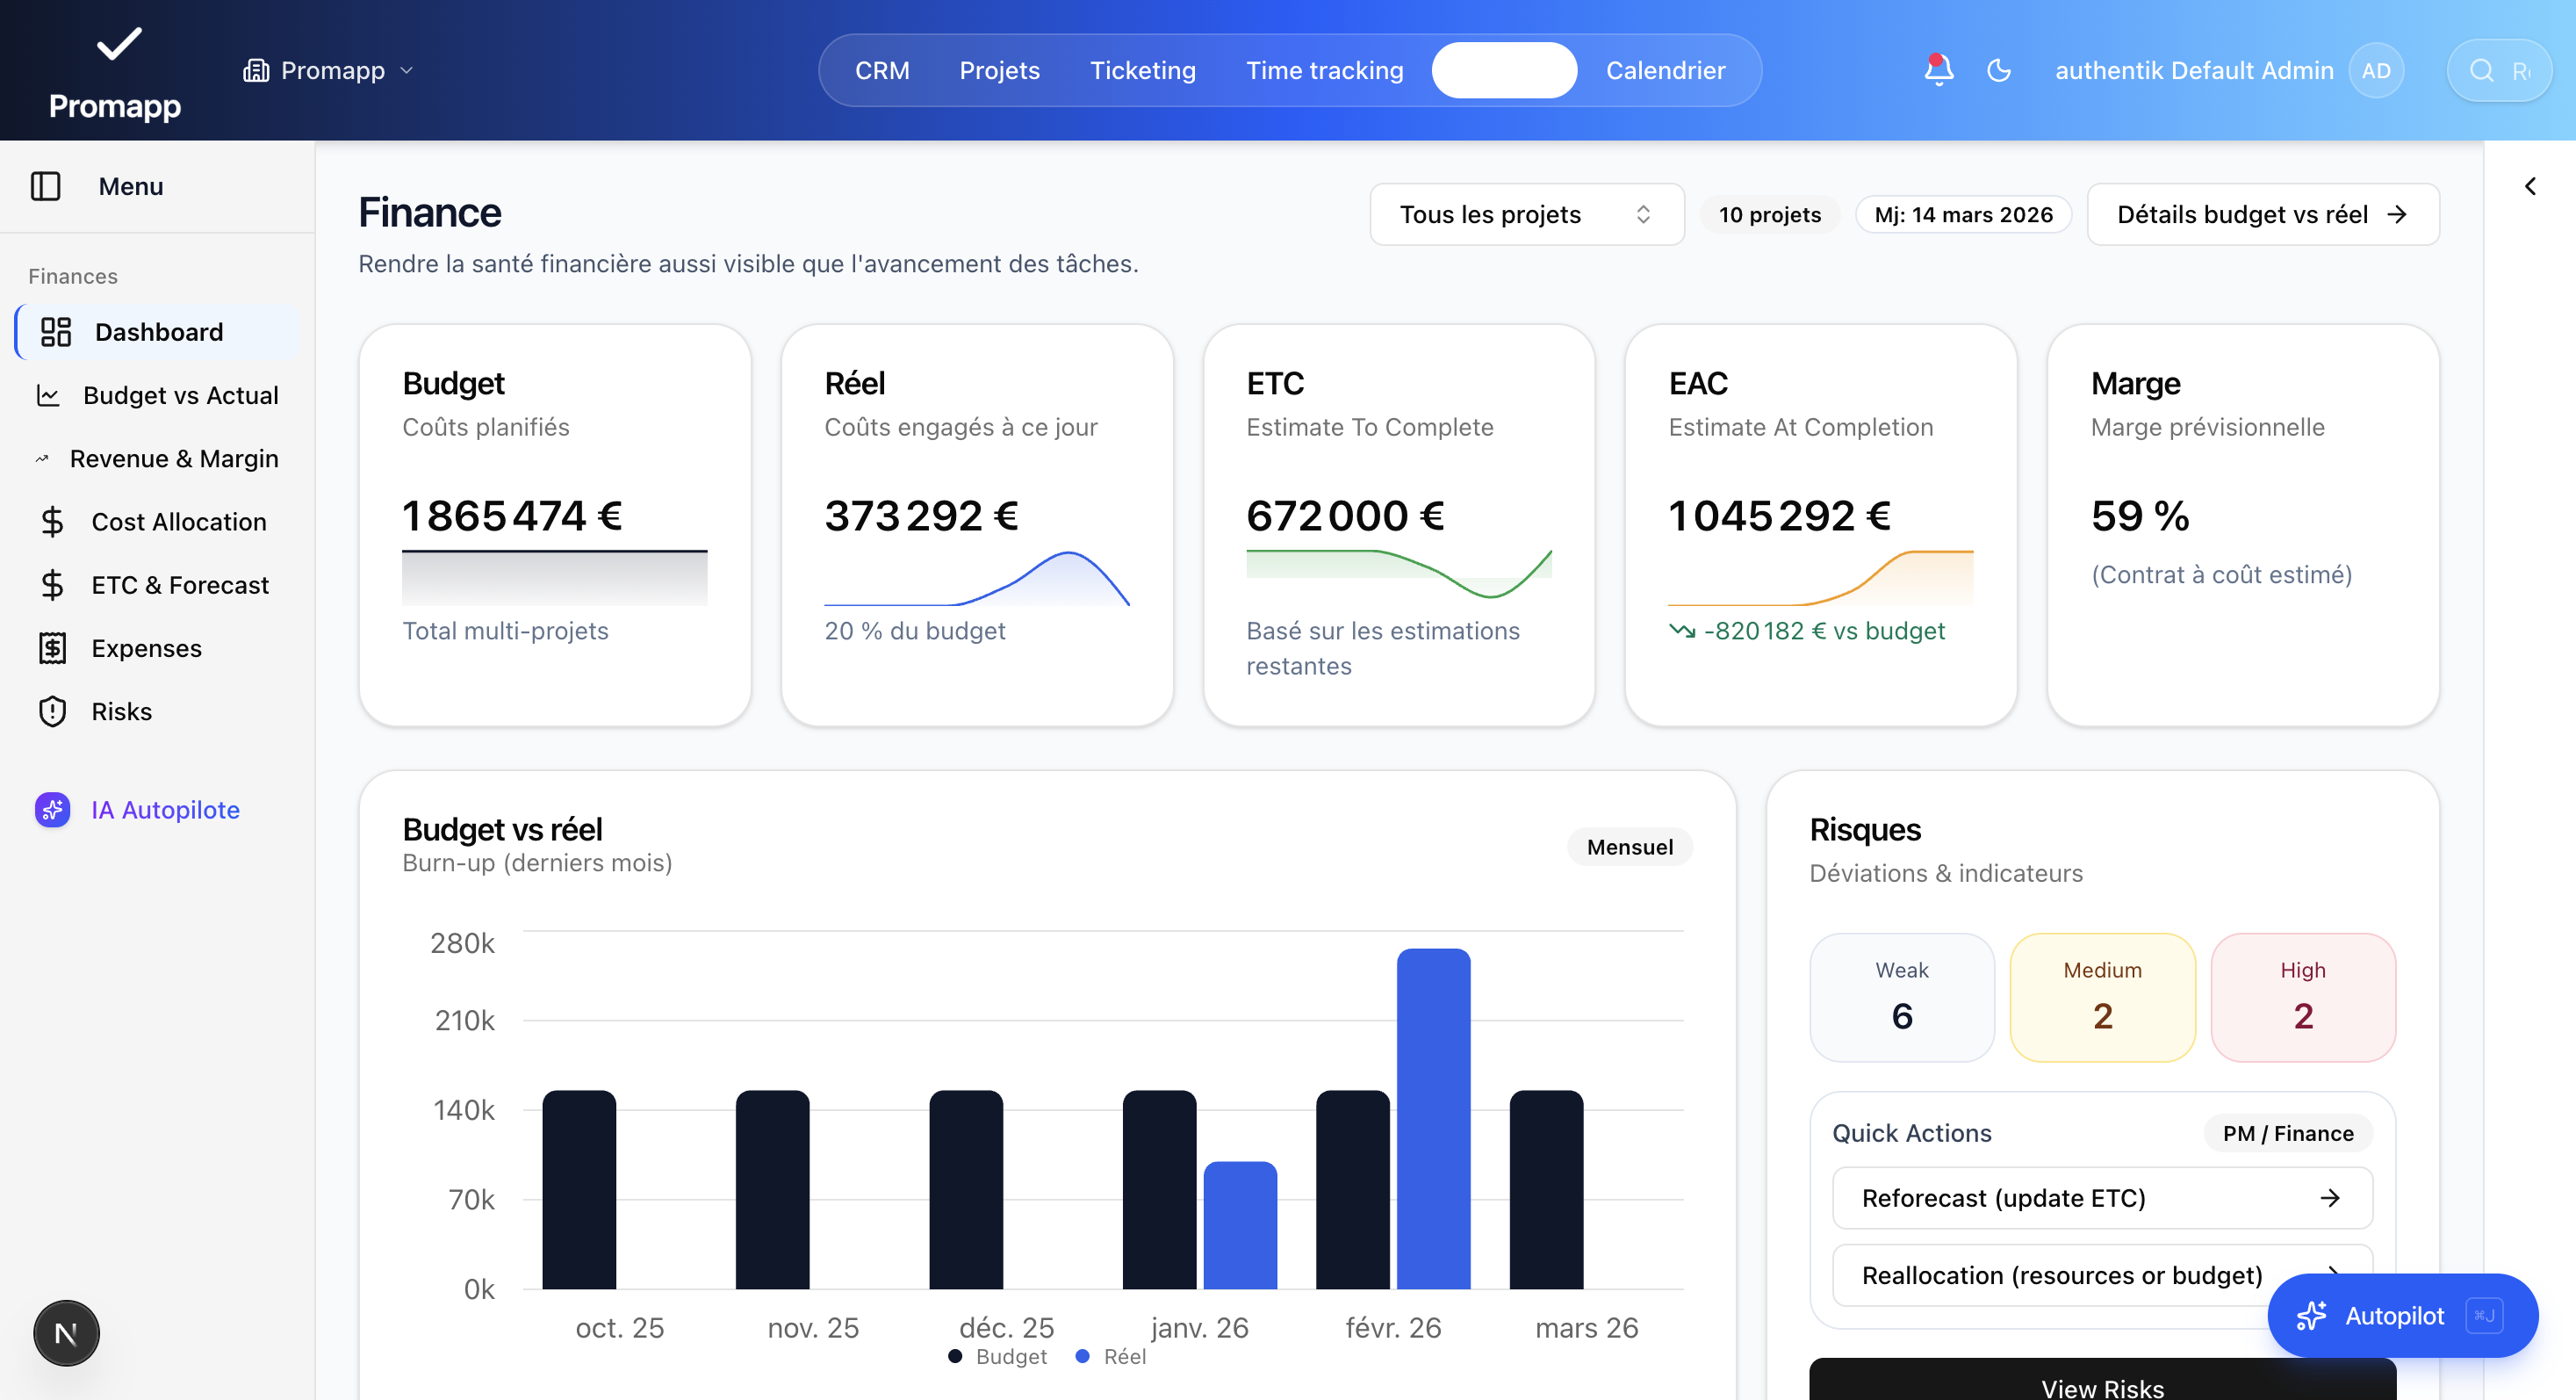The width and height of the screenshot is (2576, 1400).
Task: Open the Expenses page
Action: pyautogui.click(x=157, y=648)
